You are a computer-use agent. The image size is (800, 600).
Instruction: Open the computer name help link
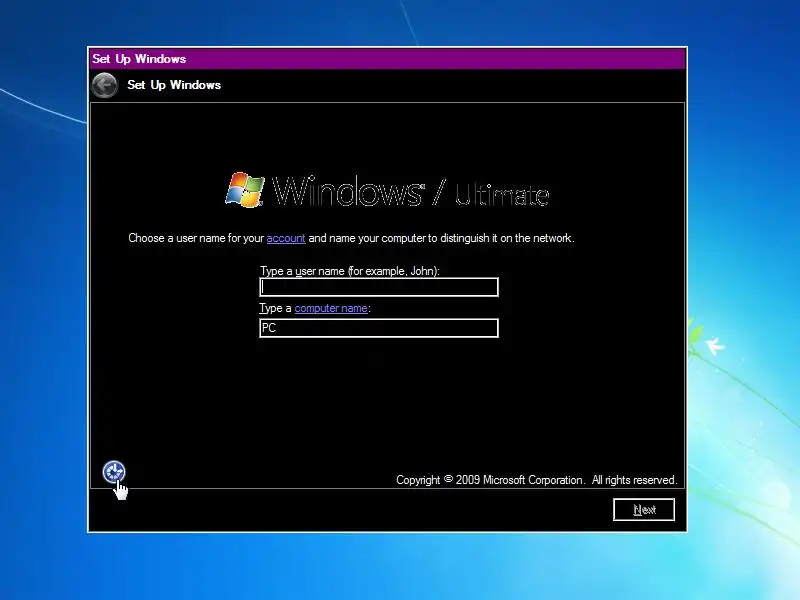click(331, 308)
